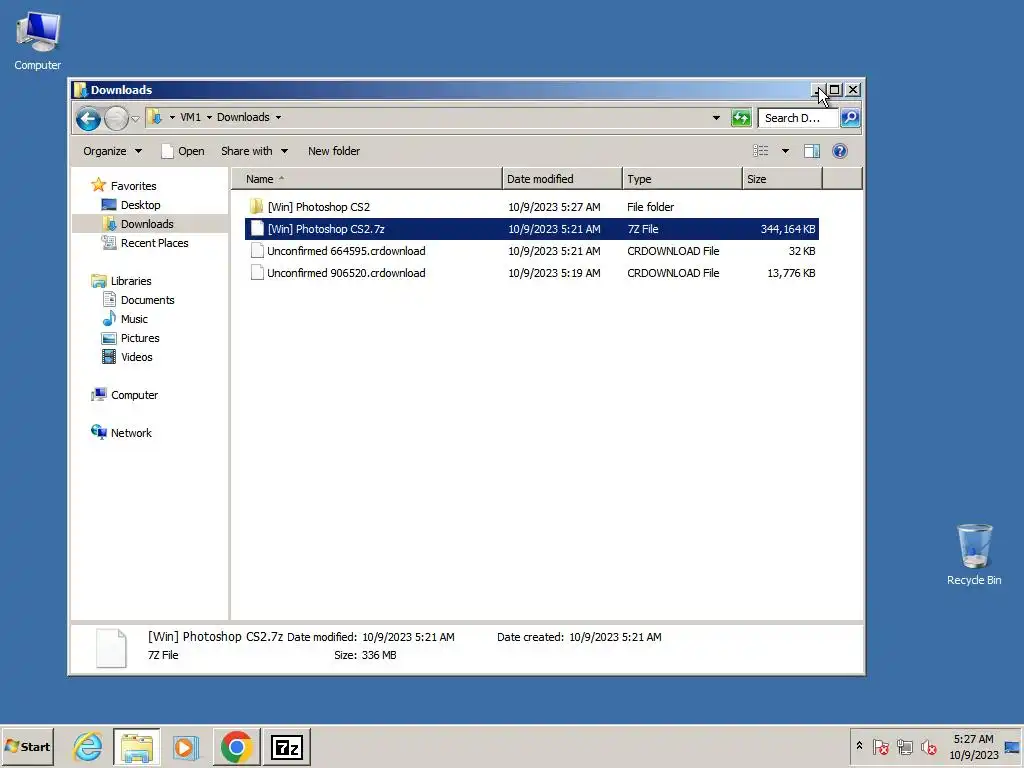Click the Forward navigation arrow button
Image resolution: width=1024 pixels, height=768 pixels.
pos(116,119)
